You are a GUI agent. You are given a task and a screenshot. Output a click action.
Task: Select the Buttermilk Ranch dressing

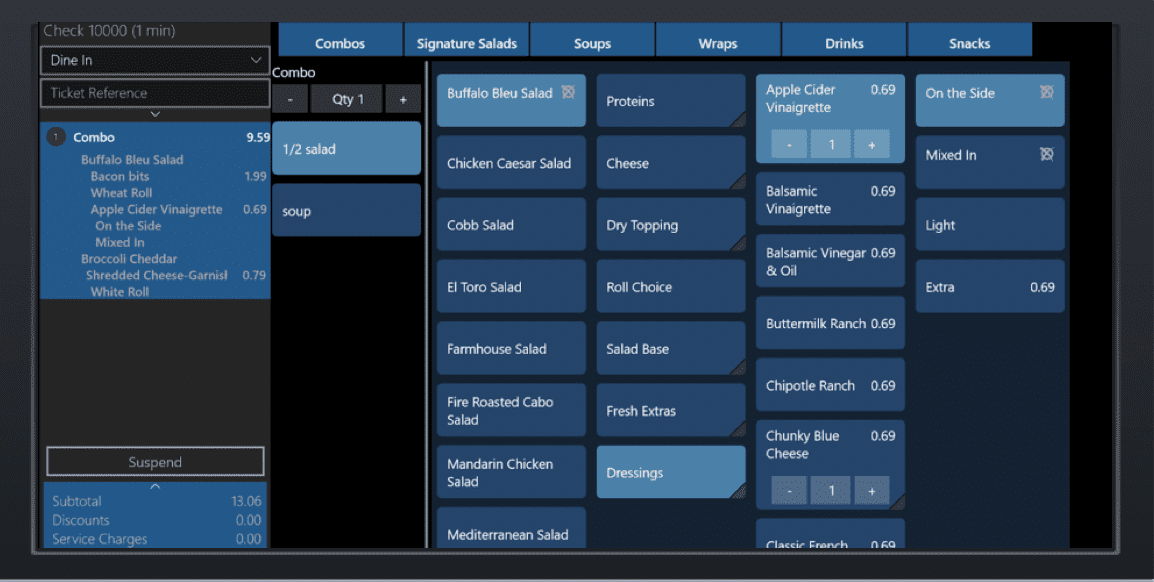coord(830,323)
